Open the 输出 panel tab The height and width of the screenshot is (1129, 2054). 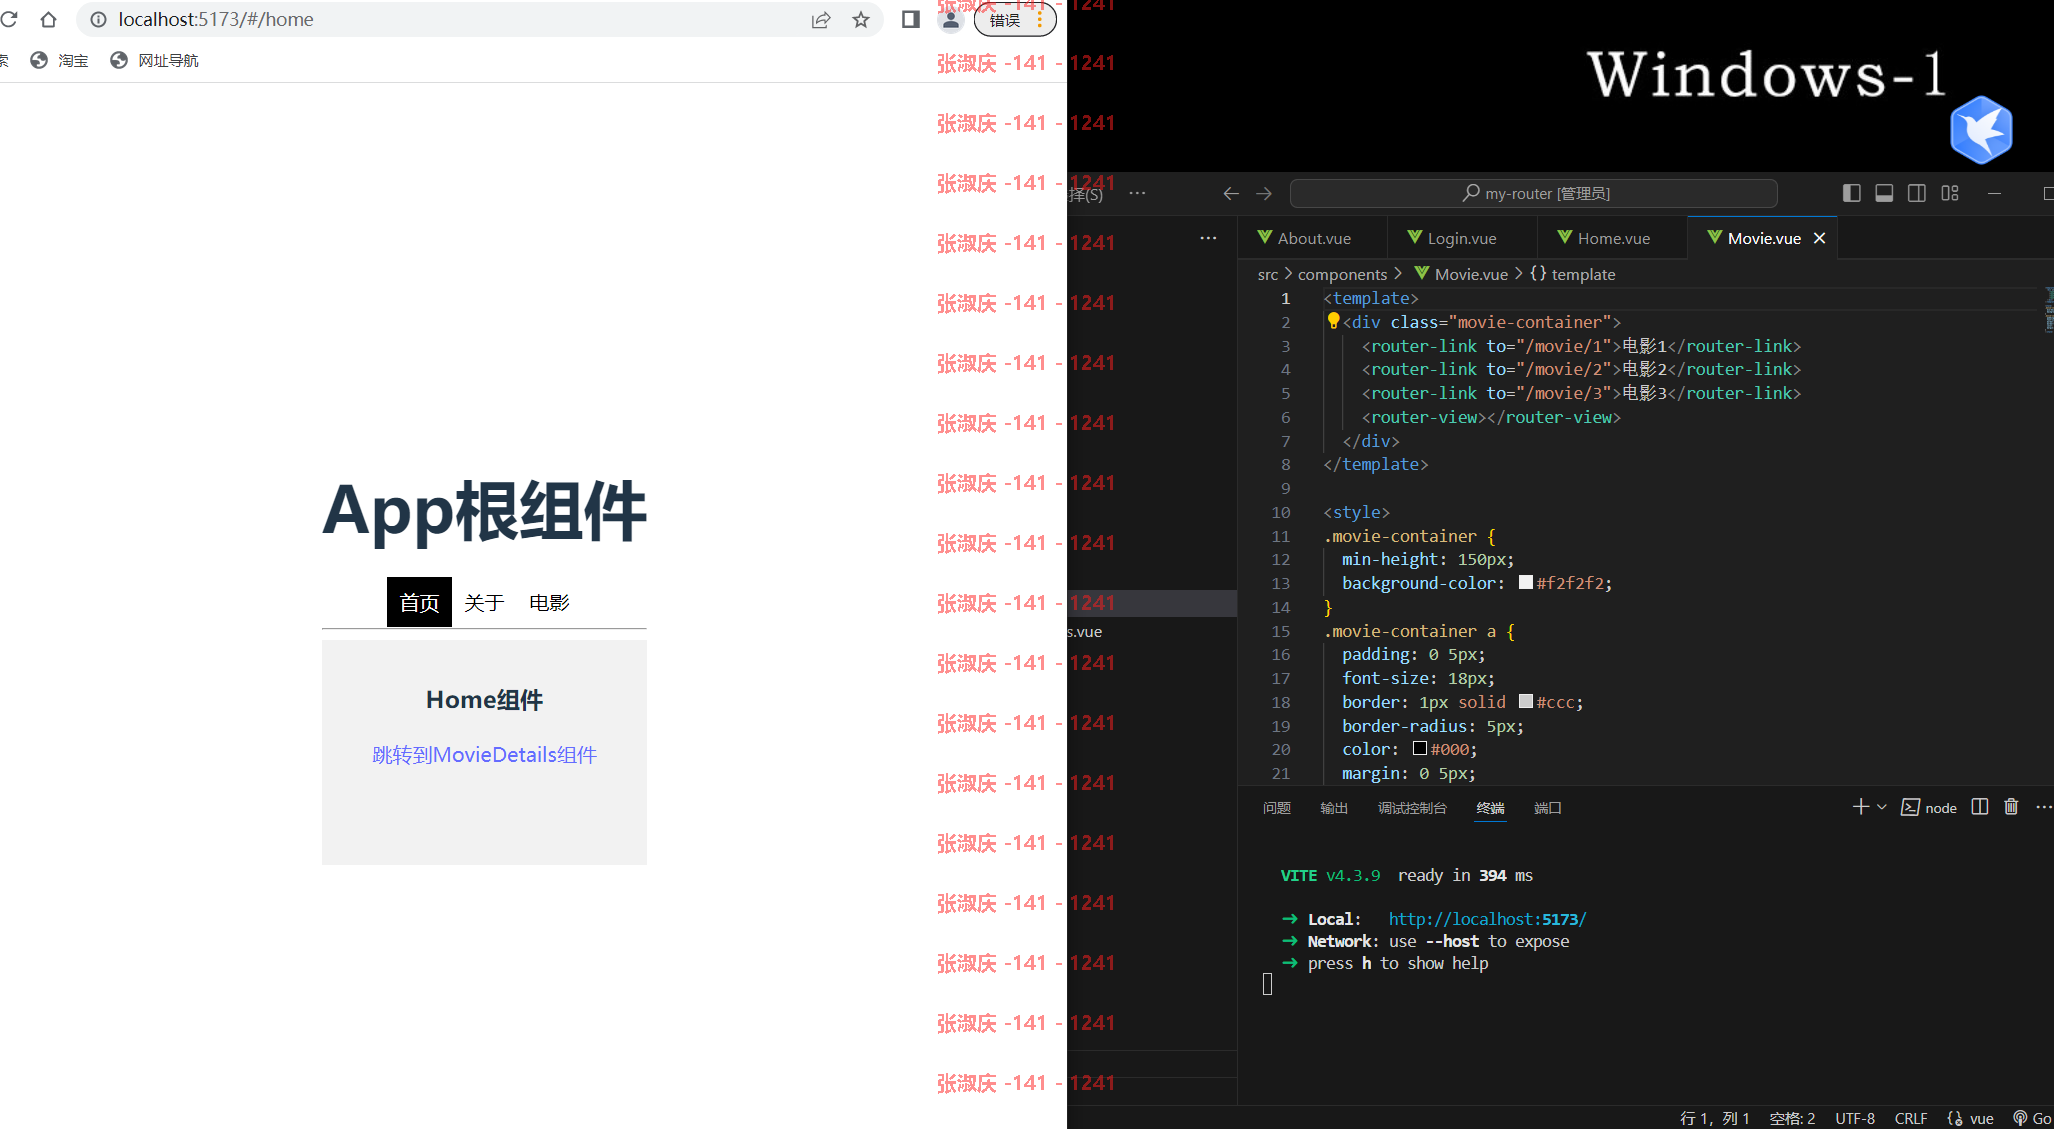click(1334, 807)
